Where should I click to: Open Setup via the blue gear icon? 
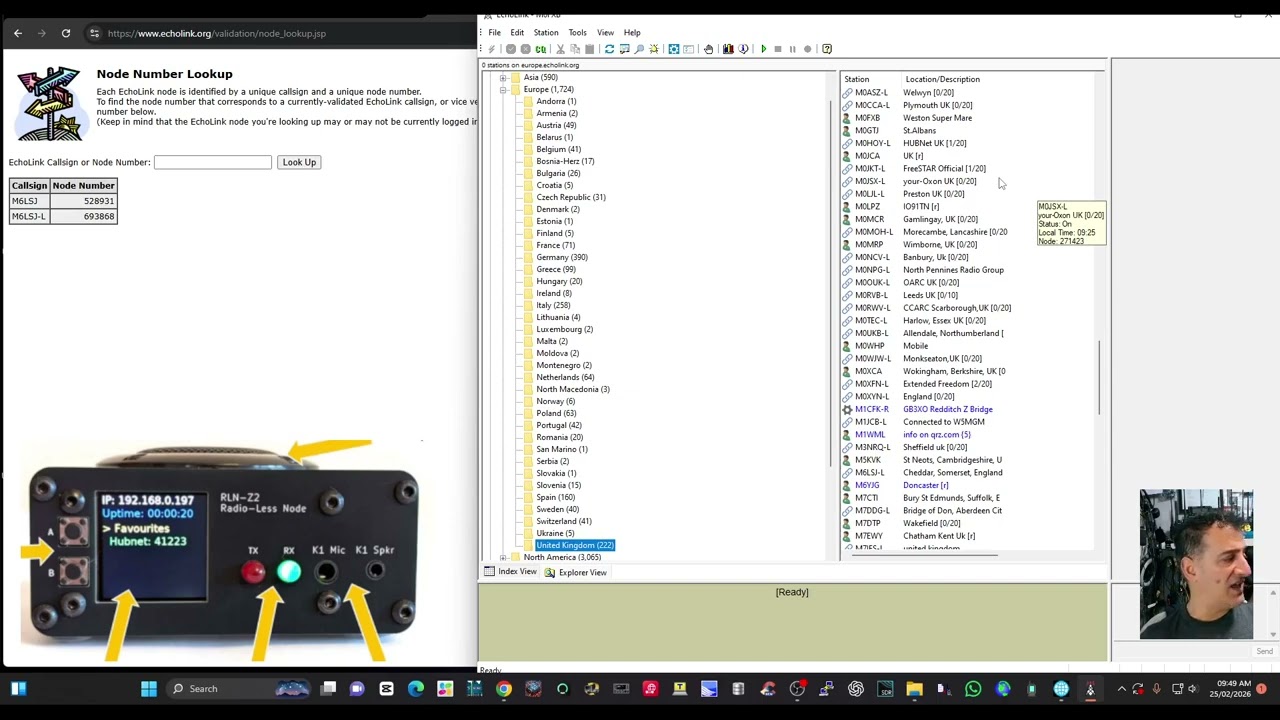pyautogui.click(x=674, y=49)
